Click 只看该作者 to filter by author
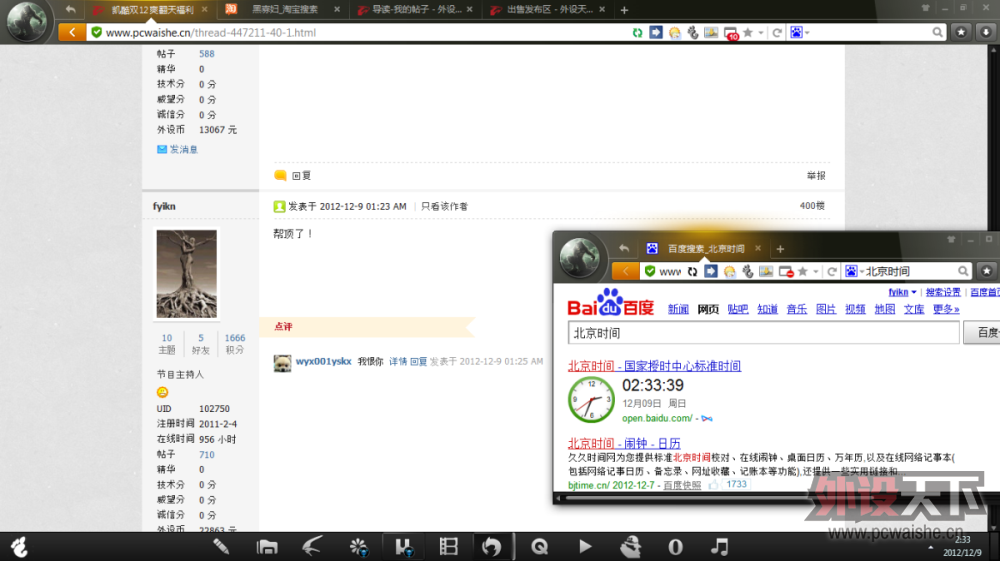 tap(444, 207)
